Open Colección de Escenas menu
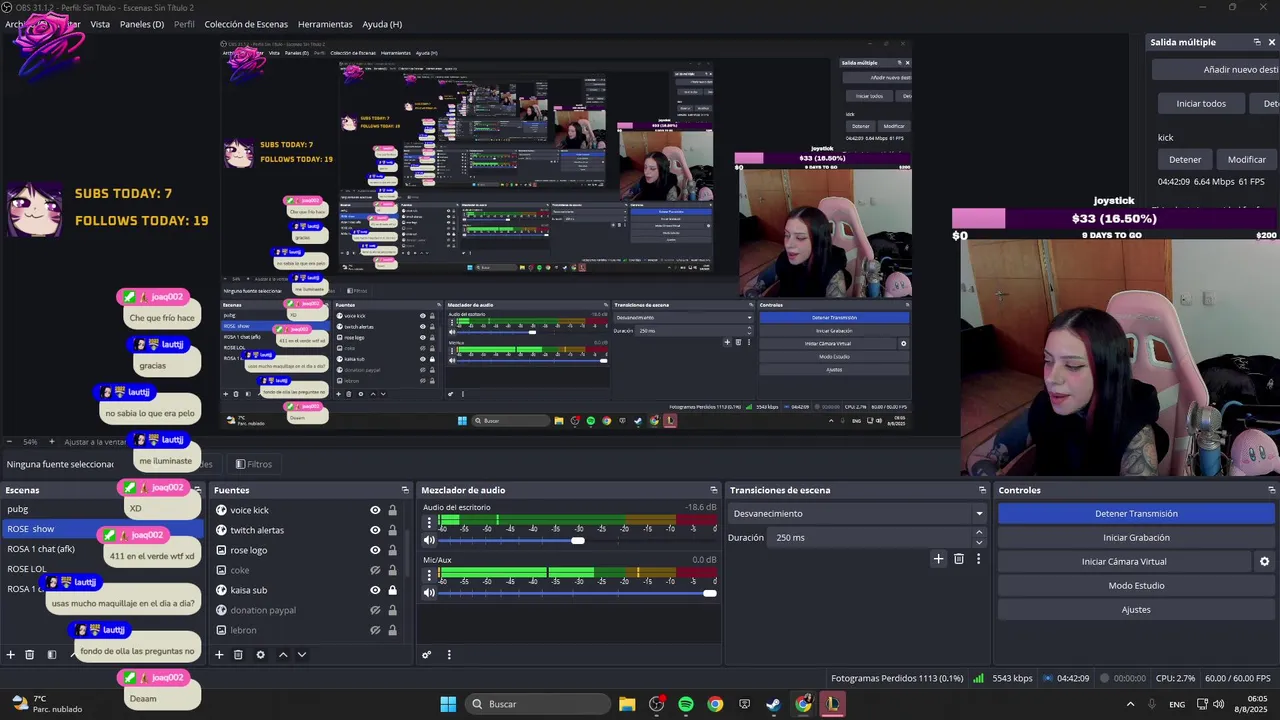 pyautogui.click(x=246, y=24)
